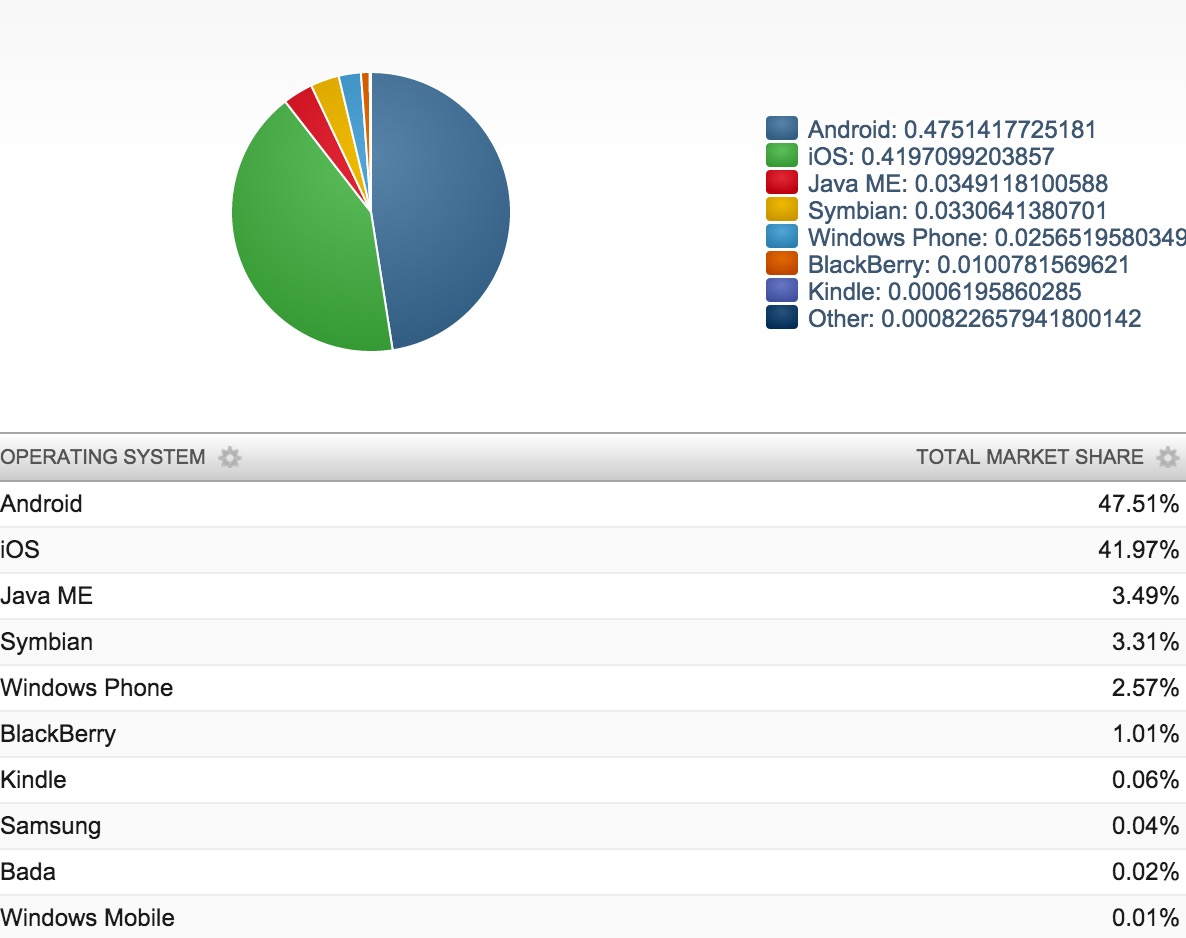Select the Symbian table row name
This screenshot has width=1186, height=938.
point(46,642)
